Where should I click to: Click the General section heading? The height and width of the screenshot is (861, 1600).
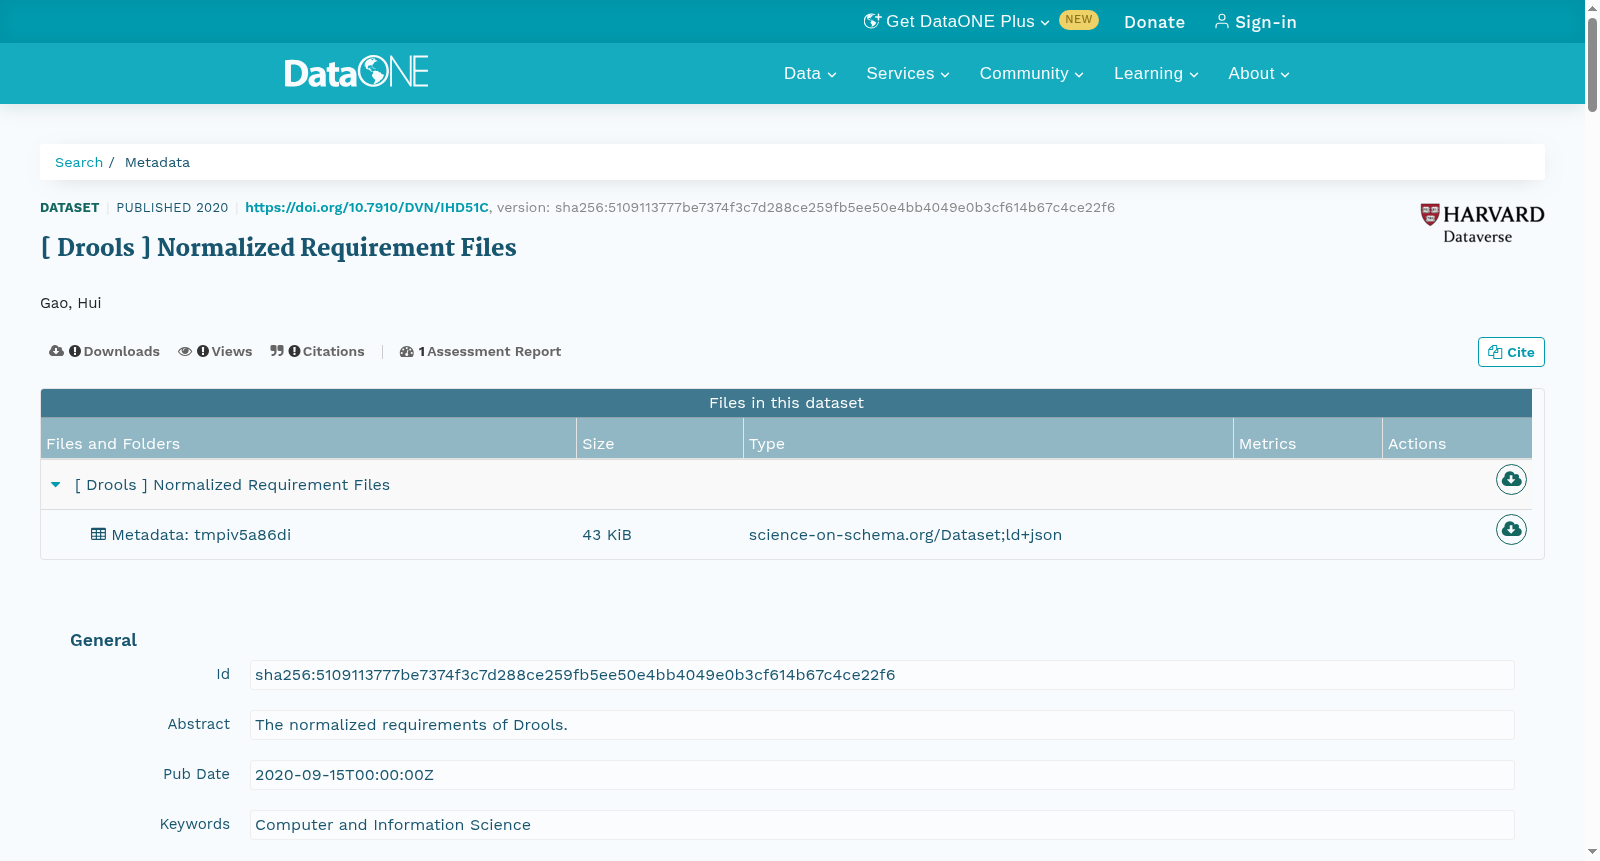point(103,640)
